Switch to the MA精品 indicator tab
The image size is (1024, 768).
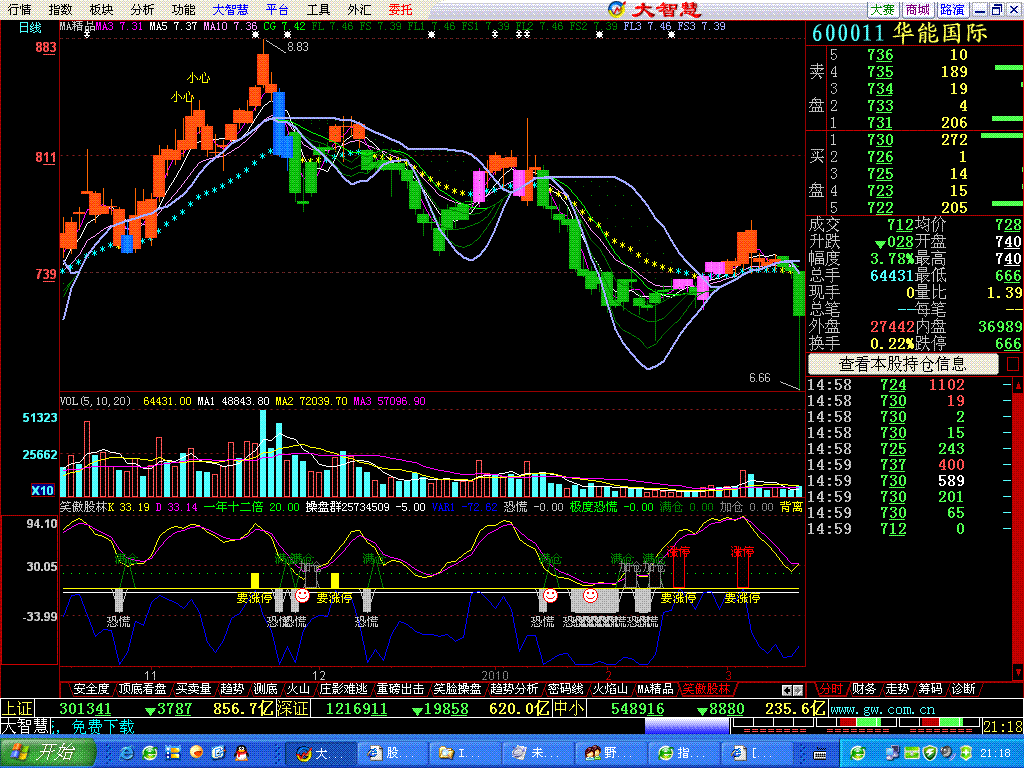tap(655, 689)
